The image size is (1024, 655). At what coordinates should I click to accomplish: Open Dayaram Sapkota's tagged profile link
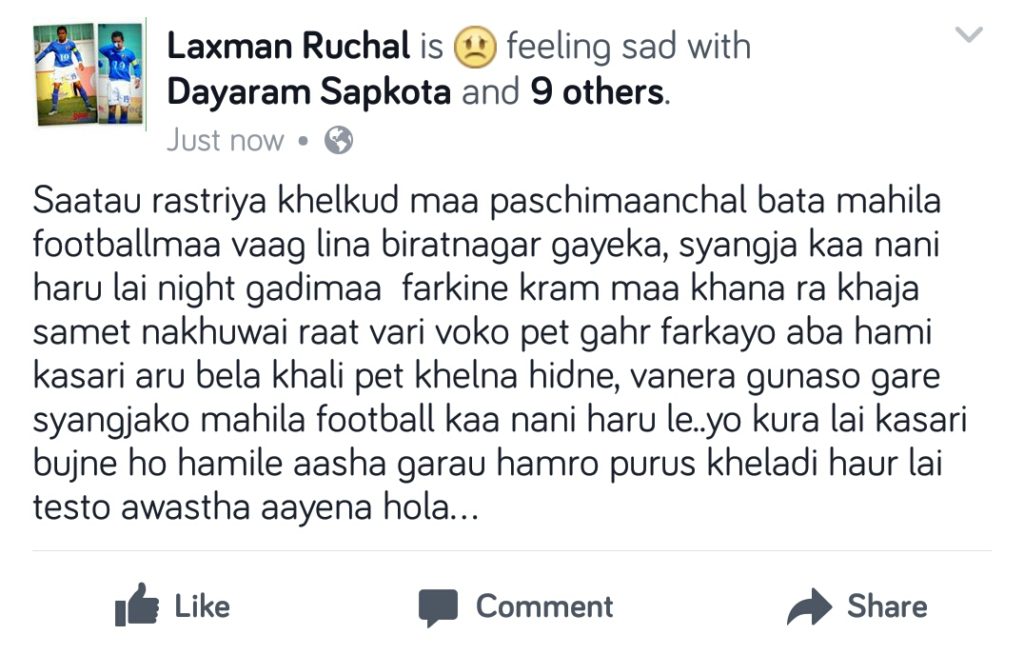click(x=311, y=92)
